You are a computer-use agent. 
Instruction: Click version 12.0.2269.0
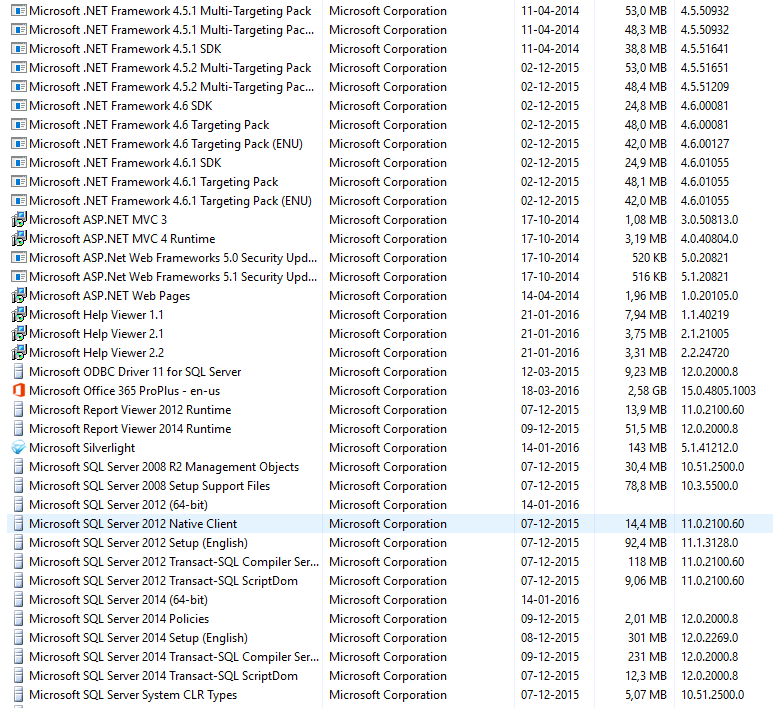[709, 637]
